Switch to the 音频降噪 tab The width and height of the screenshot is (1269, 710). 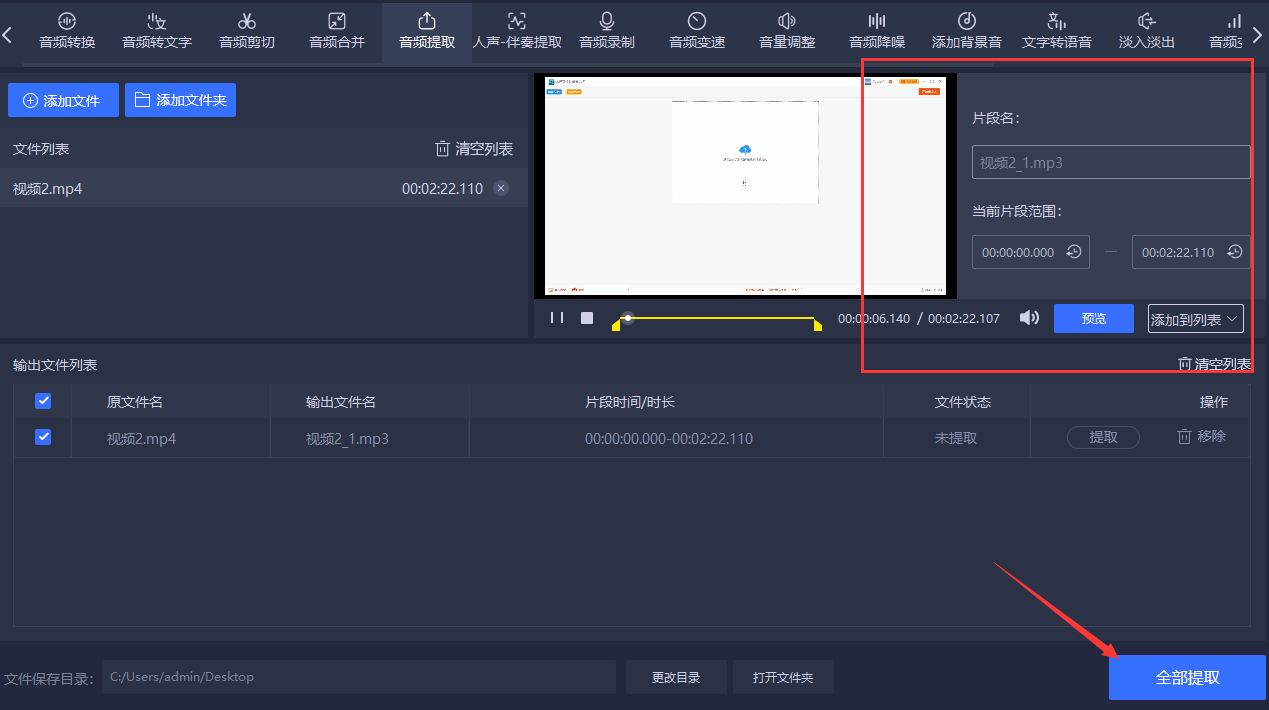pyautogui.click(x=877, y=31)
